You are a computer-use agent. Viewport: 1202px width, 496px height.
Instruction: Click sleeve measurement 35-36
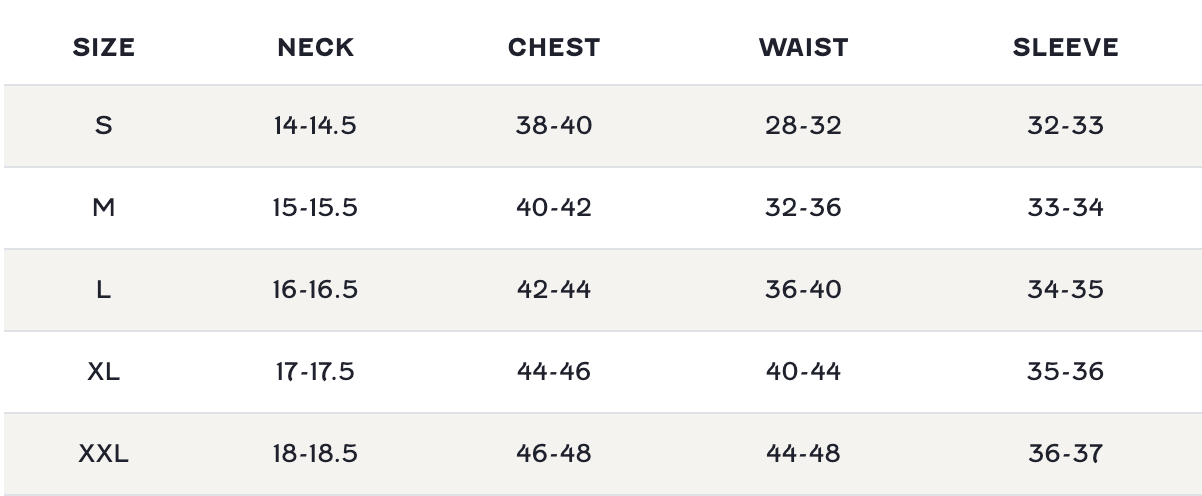pyautogui.click(x=1065, y=372)
